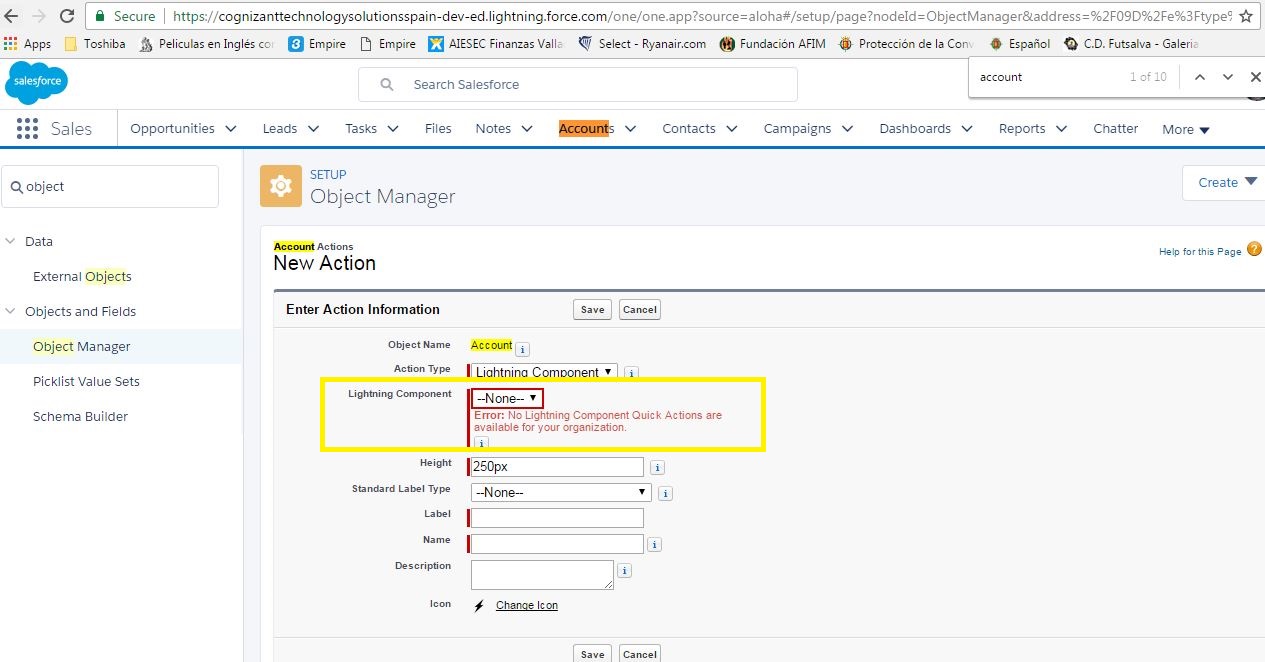Collapse the Data tree section
This screenshot has height=662, width=1265.
tap(11, 242)
